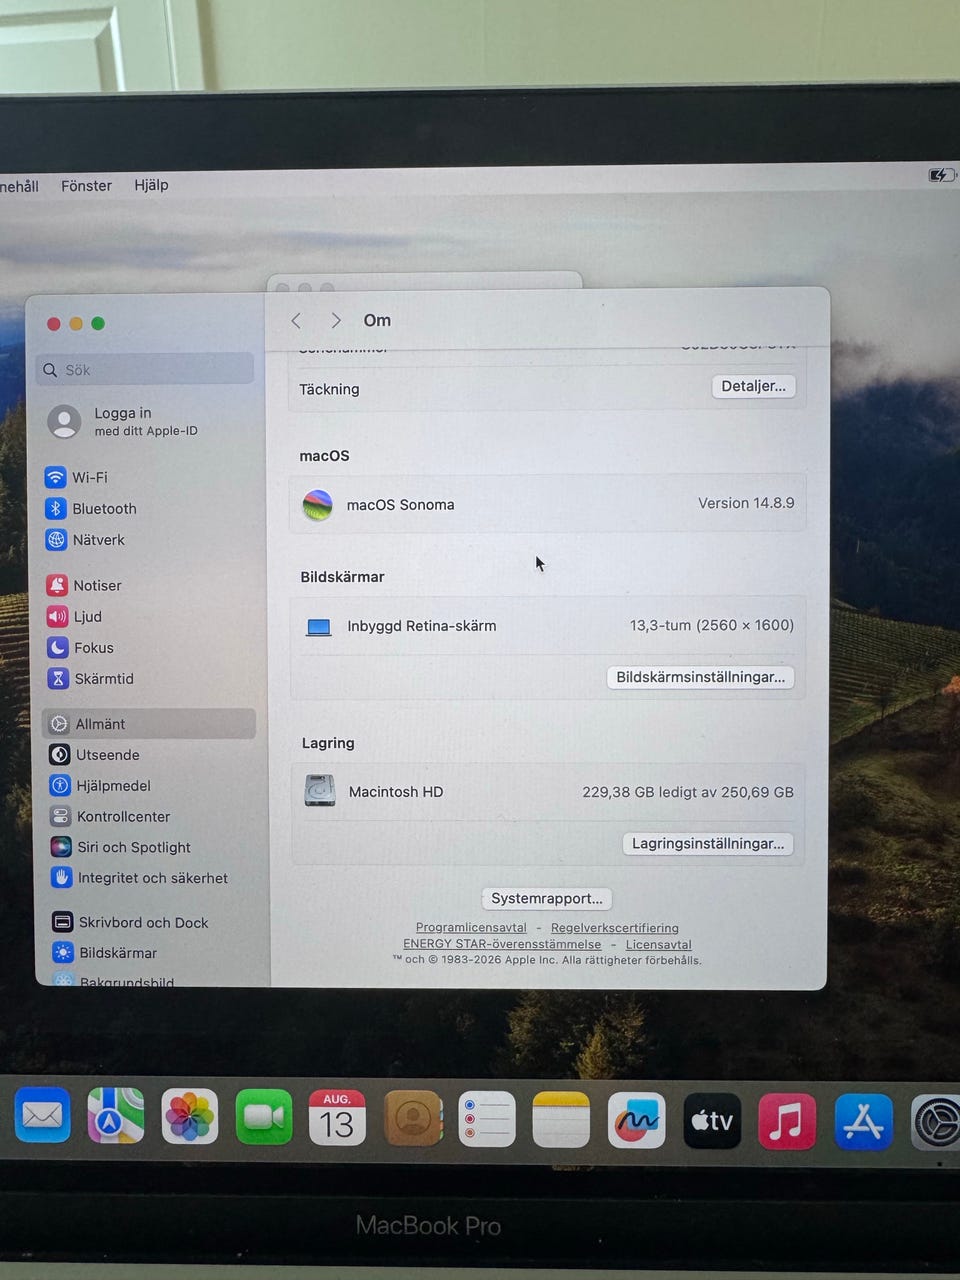Click the Systemrapport... button
Screen dimensions: 960x1280
[547, 898]
